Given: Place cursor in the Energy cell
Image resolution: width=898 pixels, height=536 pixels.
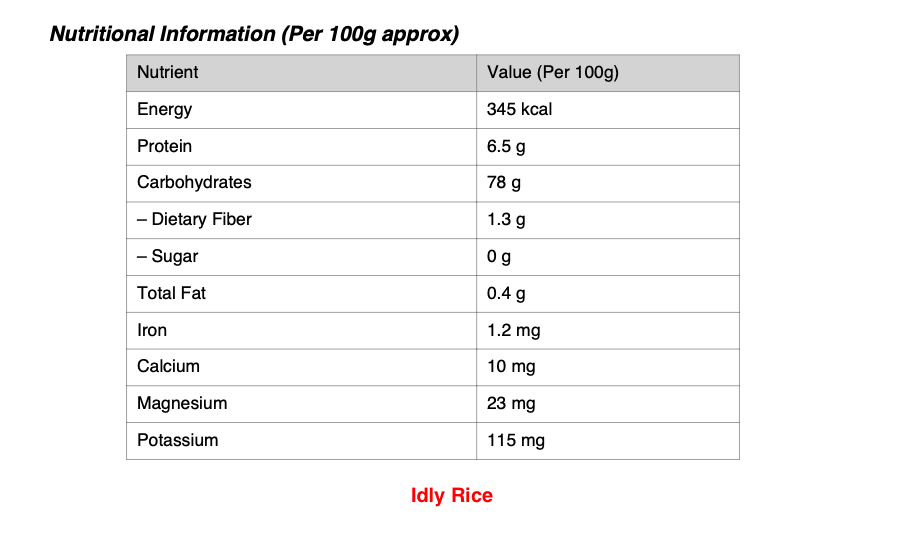Looking at the screenshot, I should [164, 109].
